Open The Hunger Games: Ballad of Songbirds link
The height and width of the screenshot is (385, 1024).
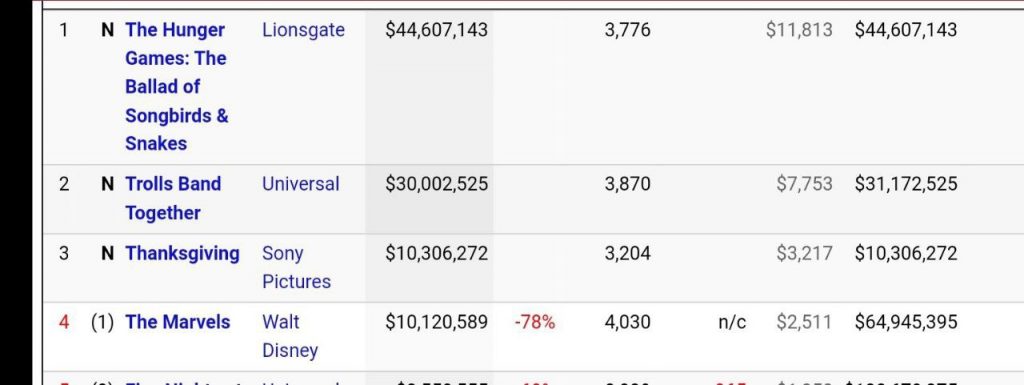click(x=176, y=87)
